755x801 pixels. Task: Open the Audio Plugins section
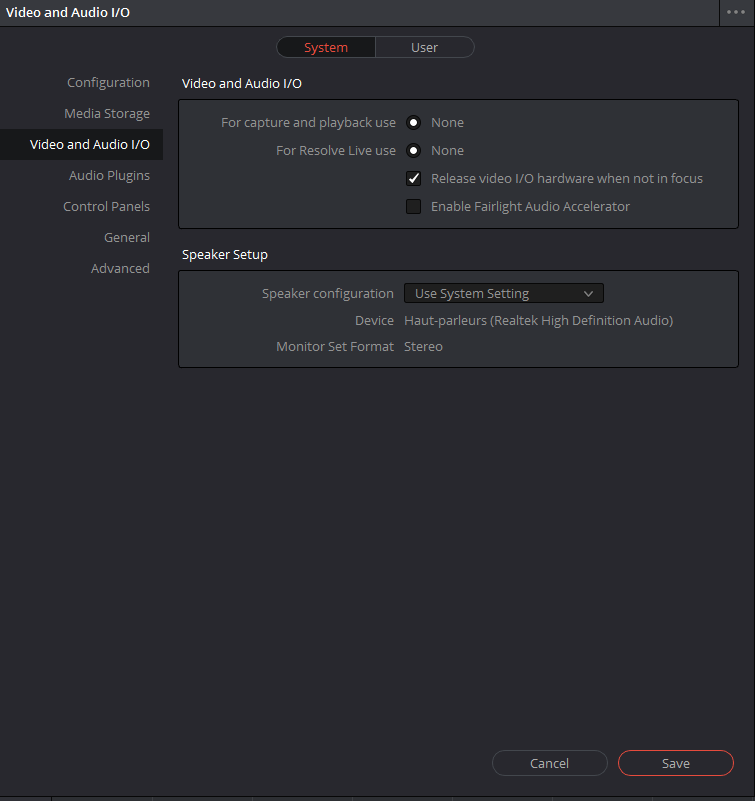[109, 176]
